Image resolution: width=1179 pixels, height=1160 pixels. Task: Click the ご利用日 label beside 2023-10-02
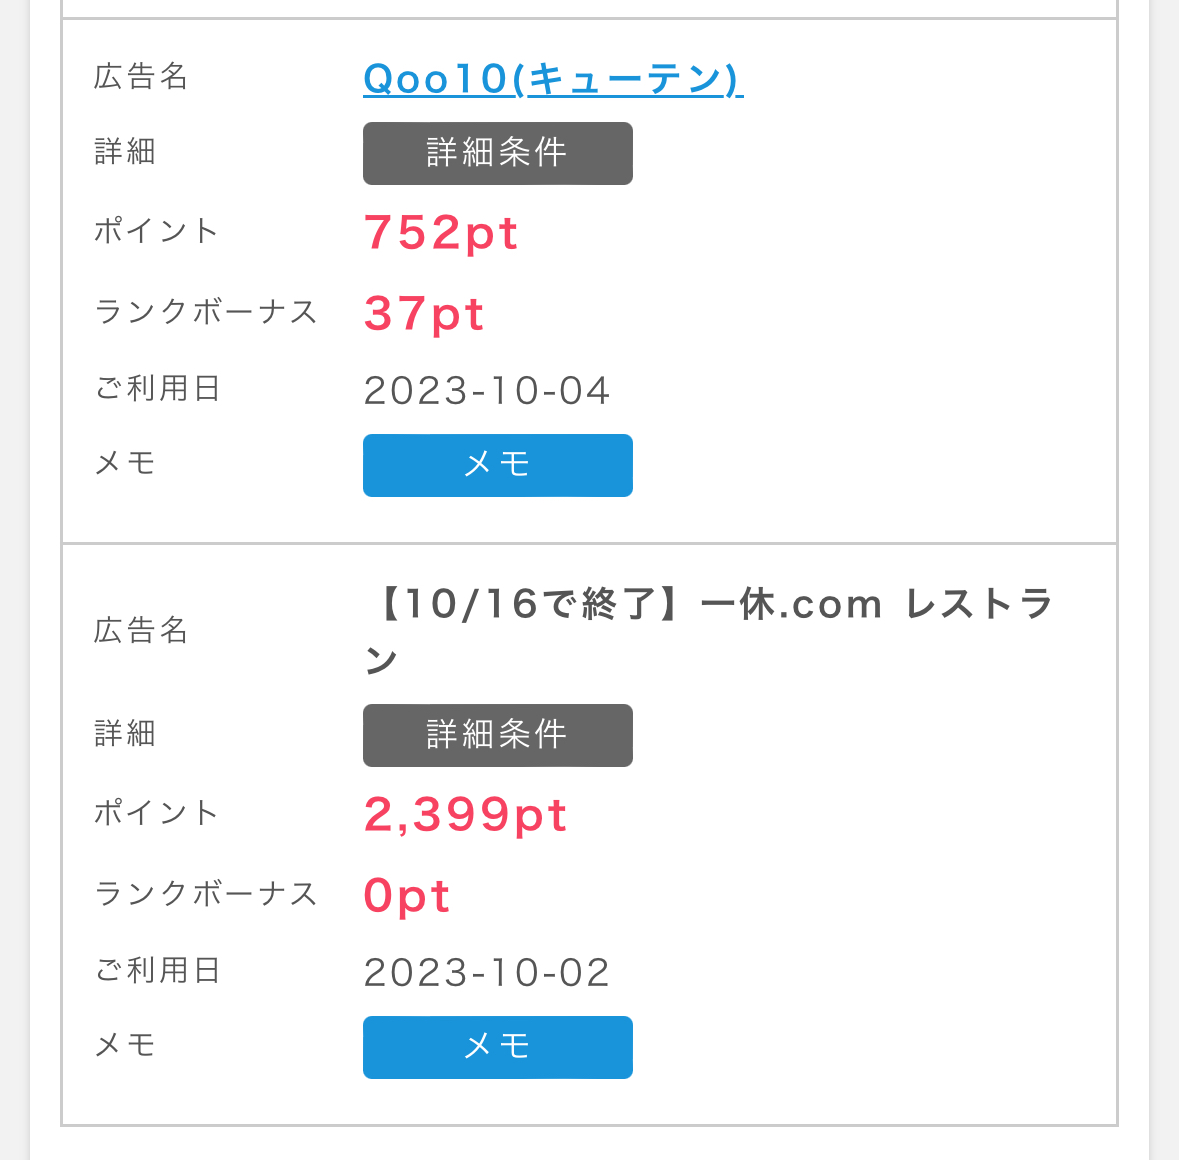[157, 970]
